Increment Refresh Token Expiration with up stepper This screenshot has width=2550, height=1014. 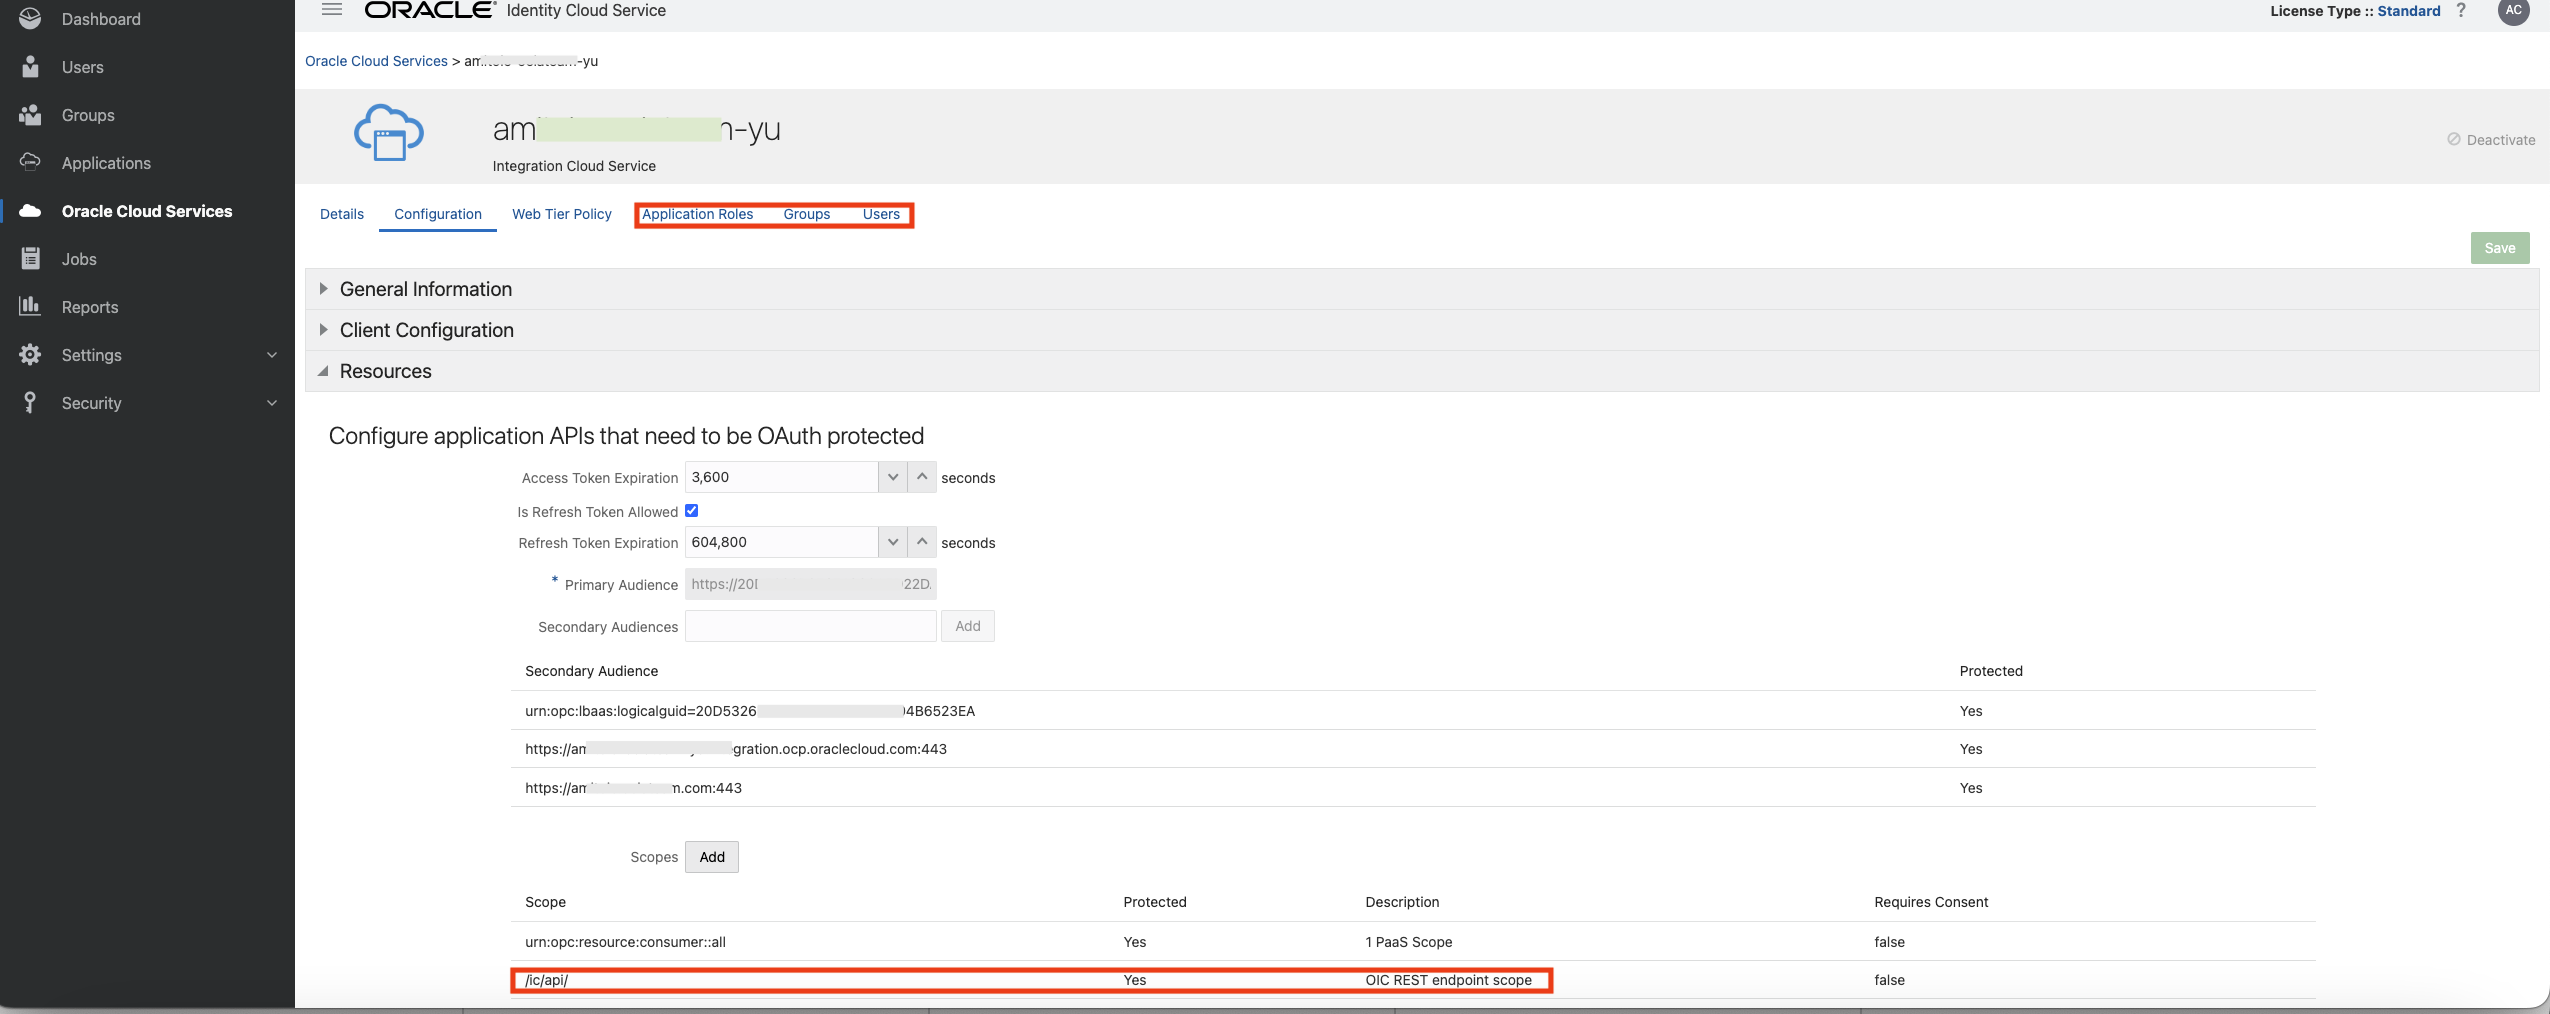point(921,541)
